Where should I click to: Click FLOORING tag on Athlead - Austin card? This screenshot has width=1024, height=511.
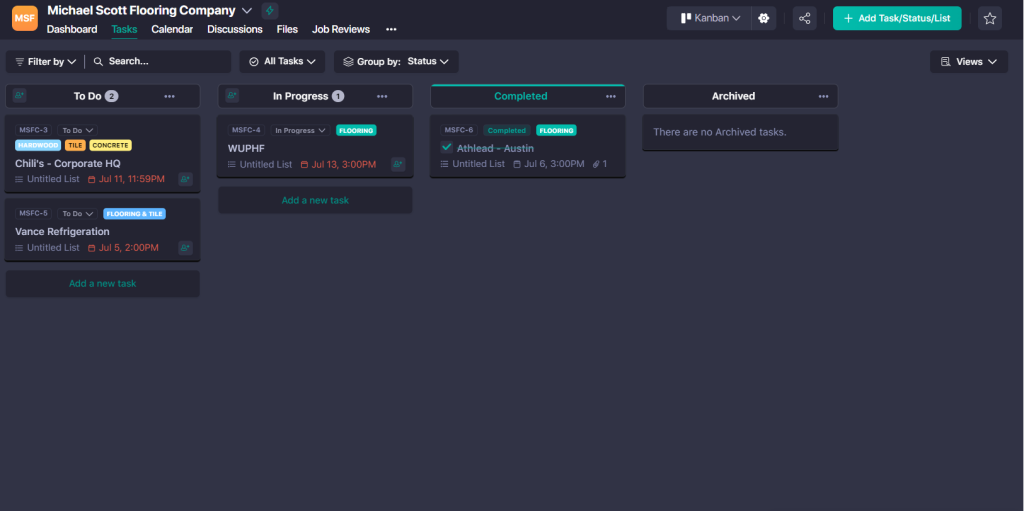point(556,130)
